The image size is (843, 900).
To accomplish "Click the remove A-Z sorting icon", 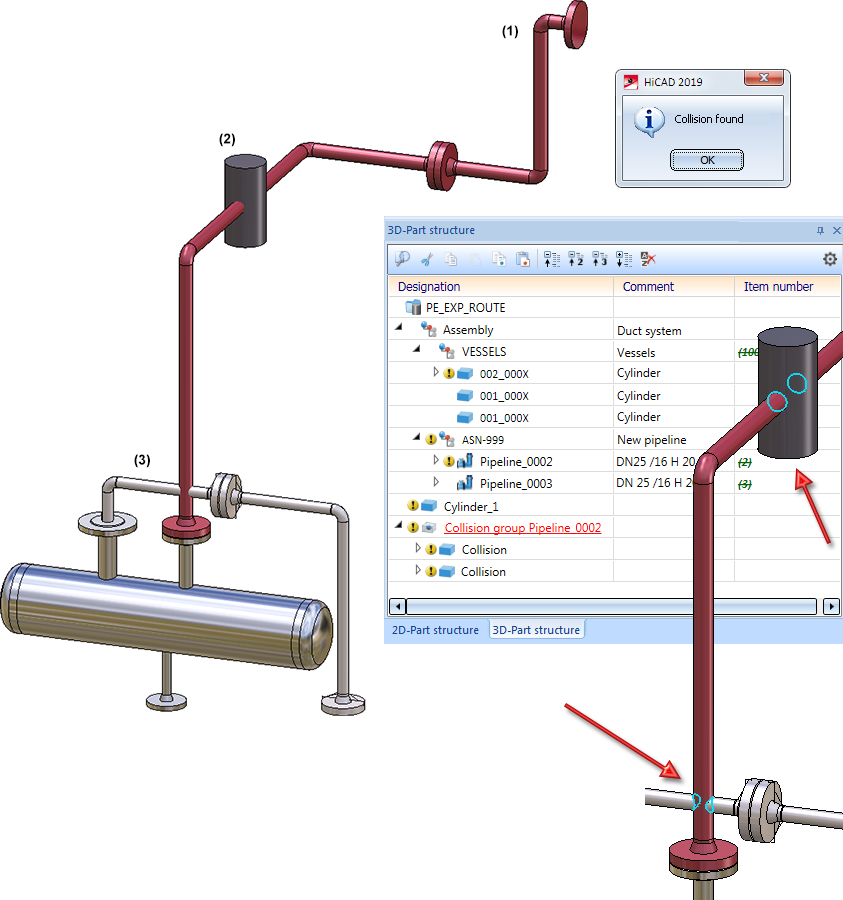I will coord(648,259).
